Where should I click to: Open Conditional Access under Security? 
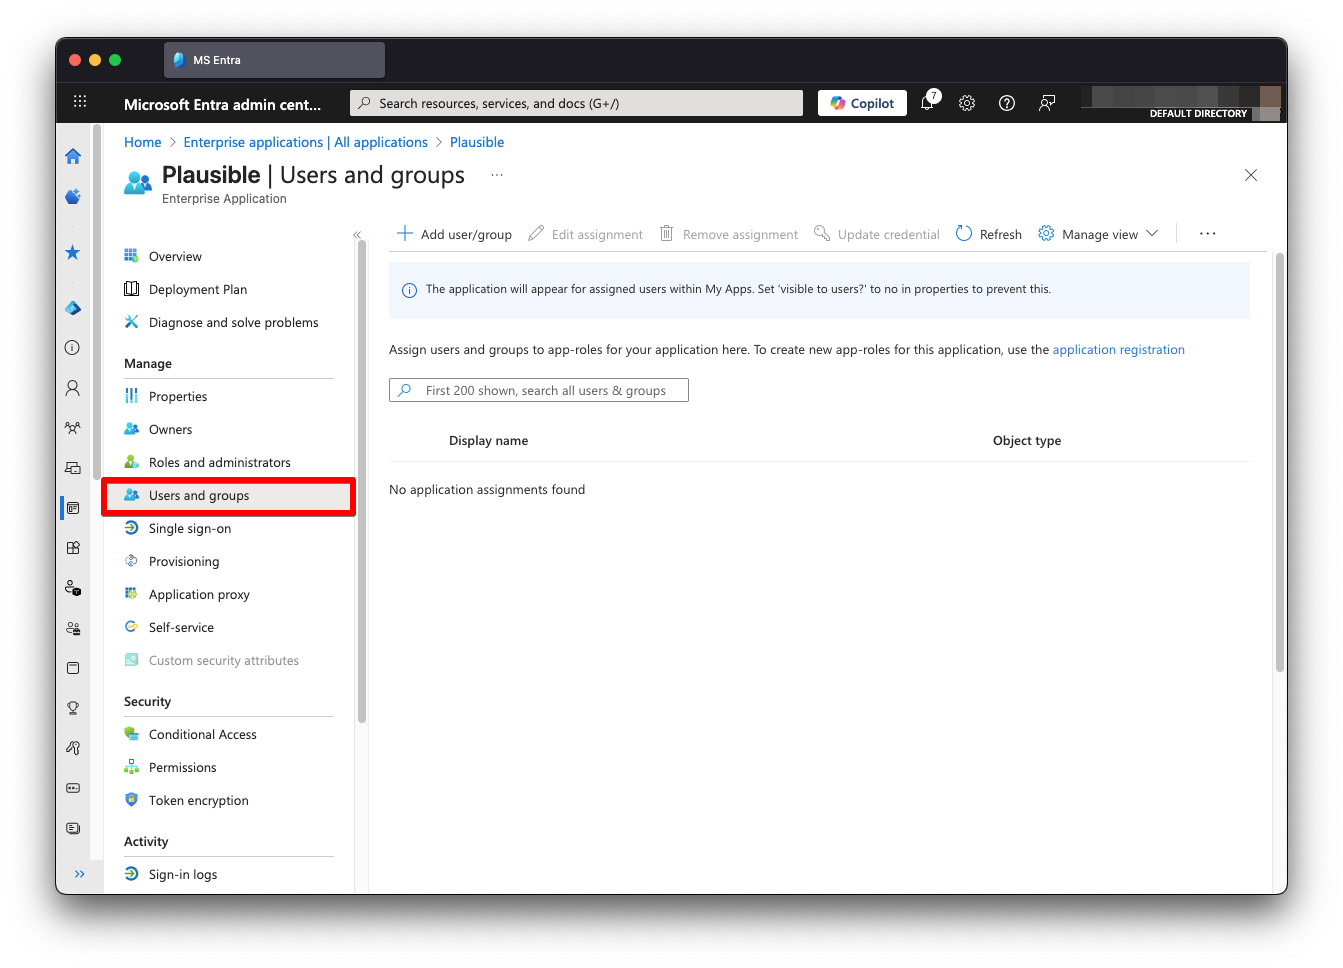[202, 734]
